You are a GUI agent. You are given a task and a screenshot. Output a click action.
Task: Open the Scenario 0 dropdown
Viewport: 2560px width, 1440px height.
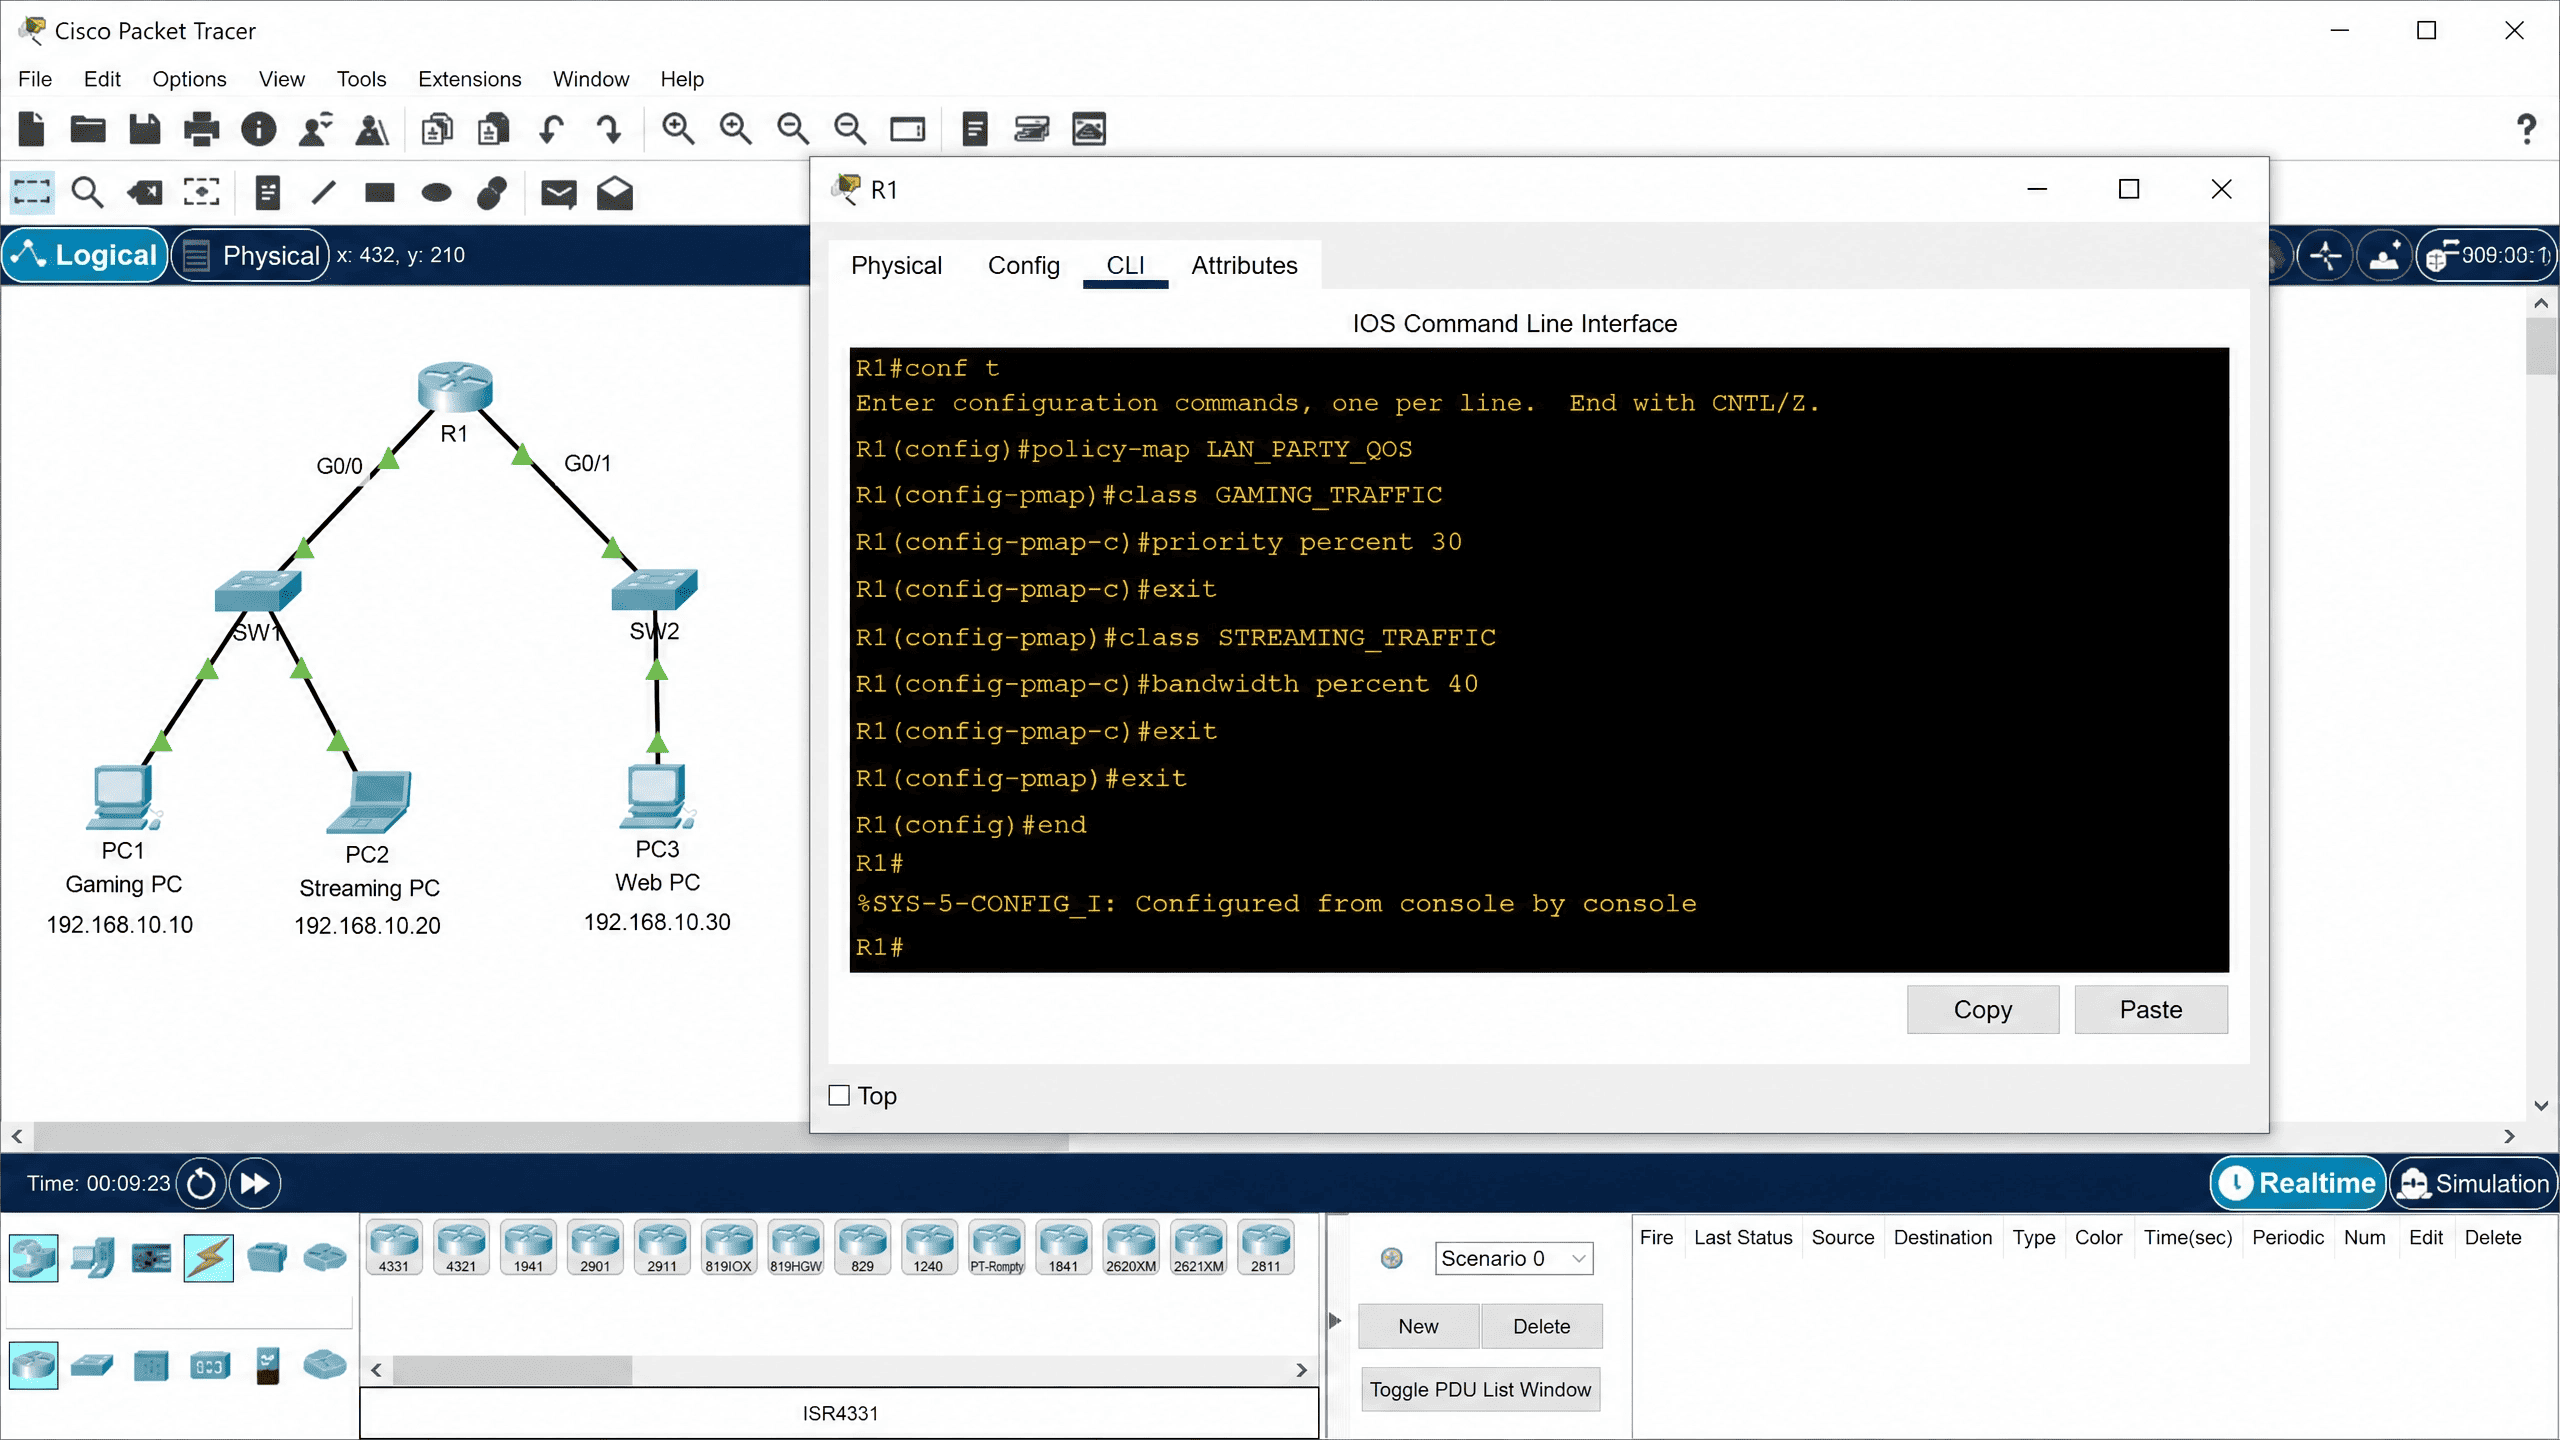[x=1513, y=1258]
